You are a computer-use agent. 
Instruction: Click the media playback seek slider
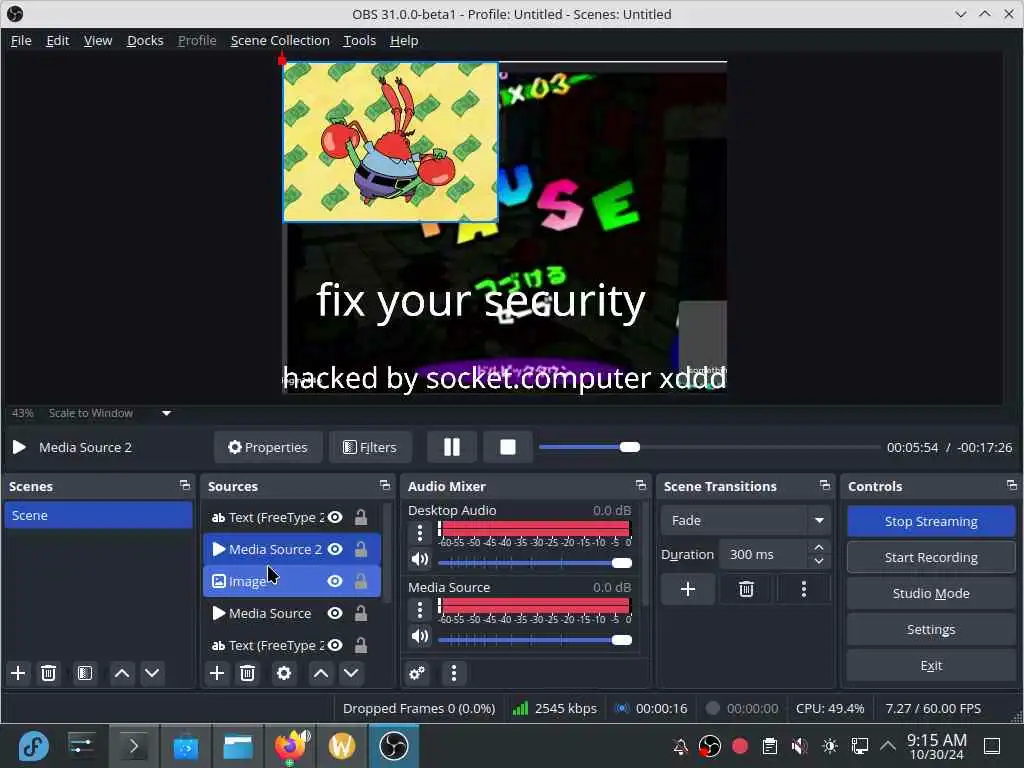(709, 447)
